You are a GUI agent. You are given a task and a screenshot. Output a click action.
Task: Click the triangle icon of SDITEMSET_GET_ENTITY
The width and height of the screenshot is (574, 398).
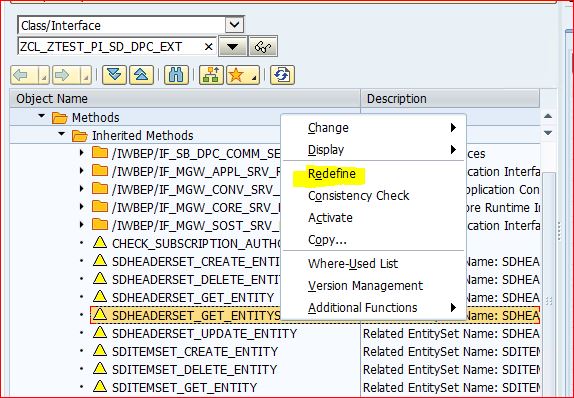click(100, 386)
